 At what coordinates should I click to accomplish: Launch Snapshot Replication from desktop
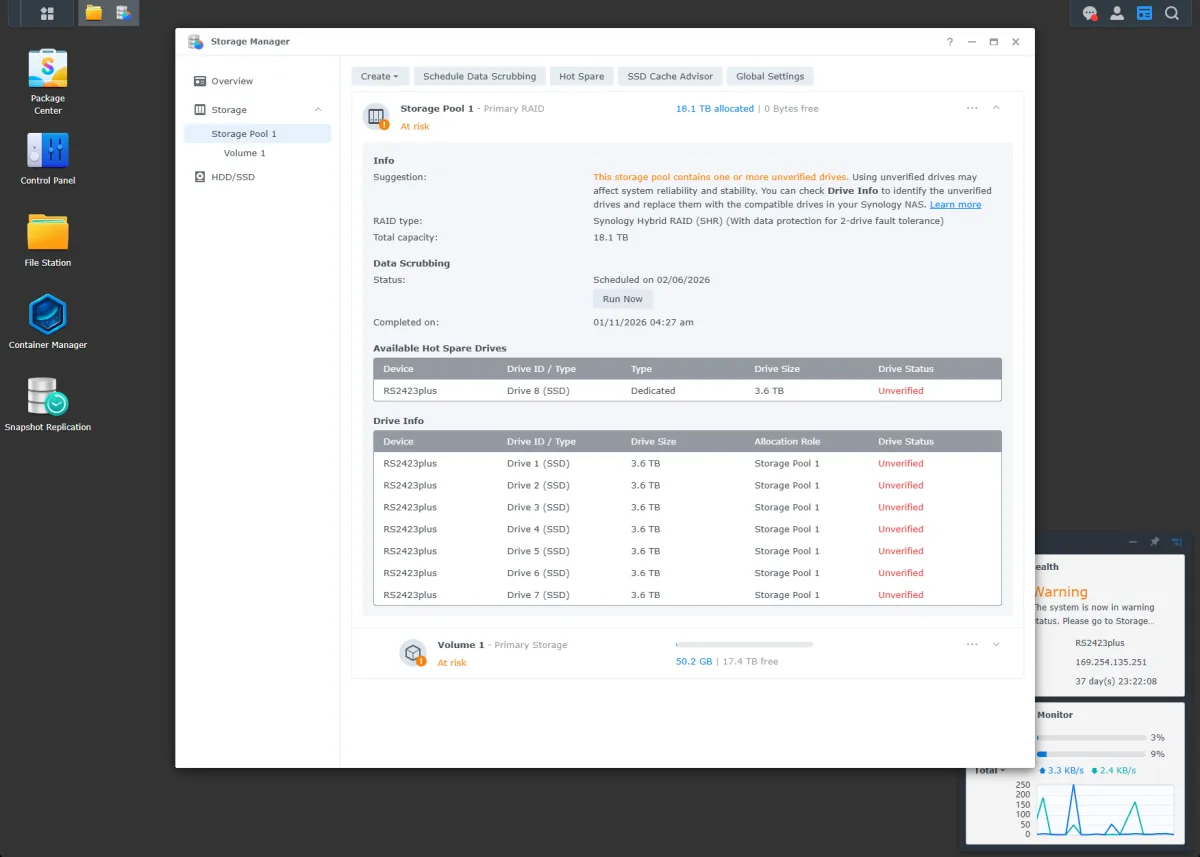point(48,405)
